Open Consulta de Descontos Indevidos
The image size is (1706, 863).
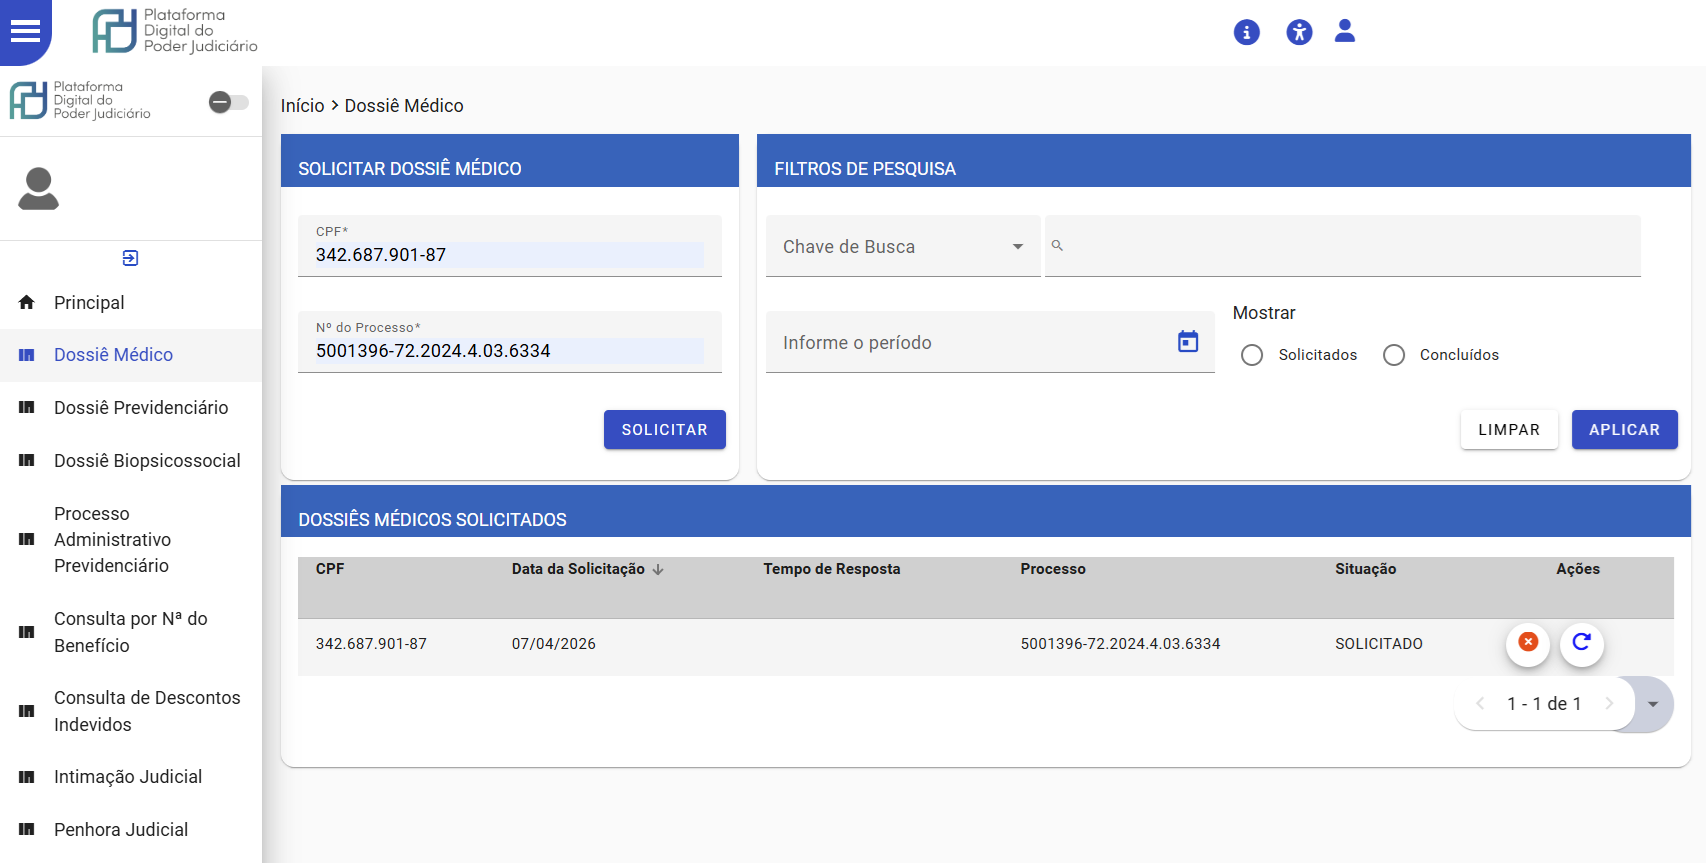click(x=131, y=711)
